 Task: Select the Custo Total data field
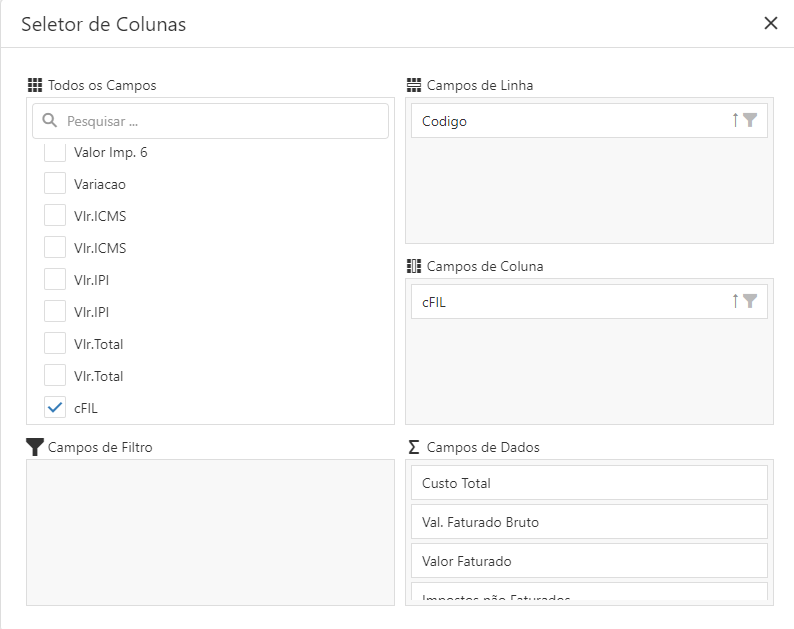(x=589, y=482)
